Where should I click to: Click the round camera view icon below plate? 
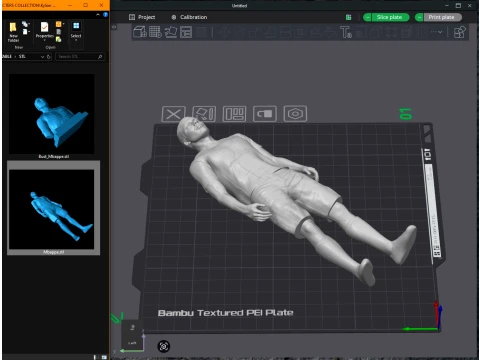coord(163,346)
